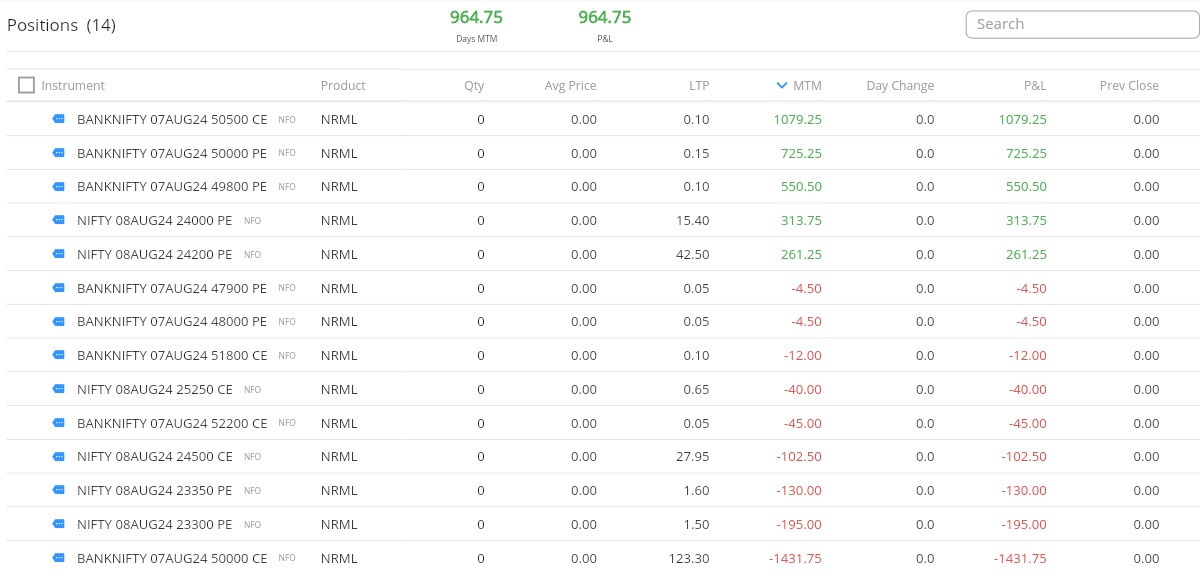Click LTP value 123.30
The height and width of the screenshot is (583, 1200).
pos(689,559)
